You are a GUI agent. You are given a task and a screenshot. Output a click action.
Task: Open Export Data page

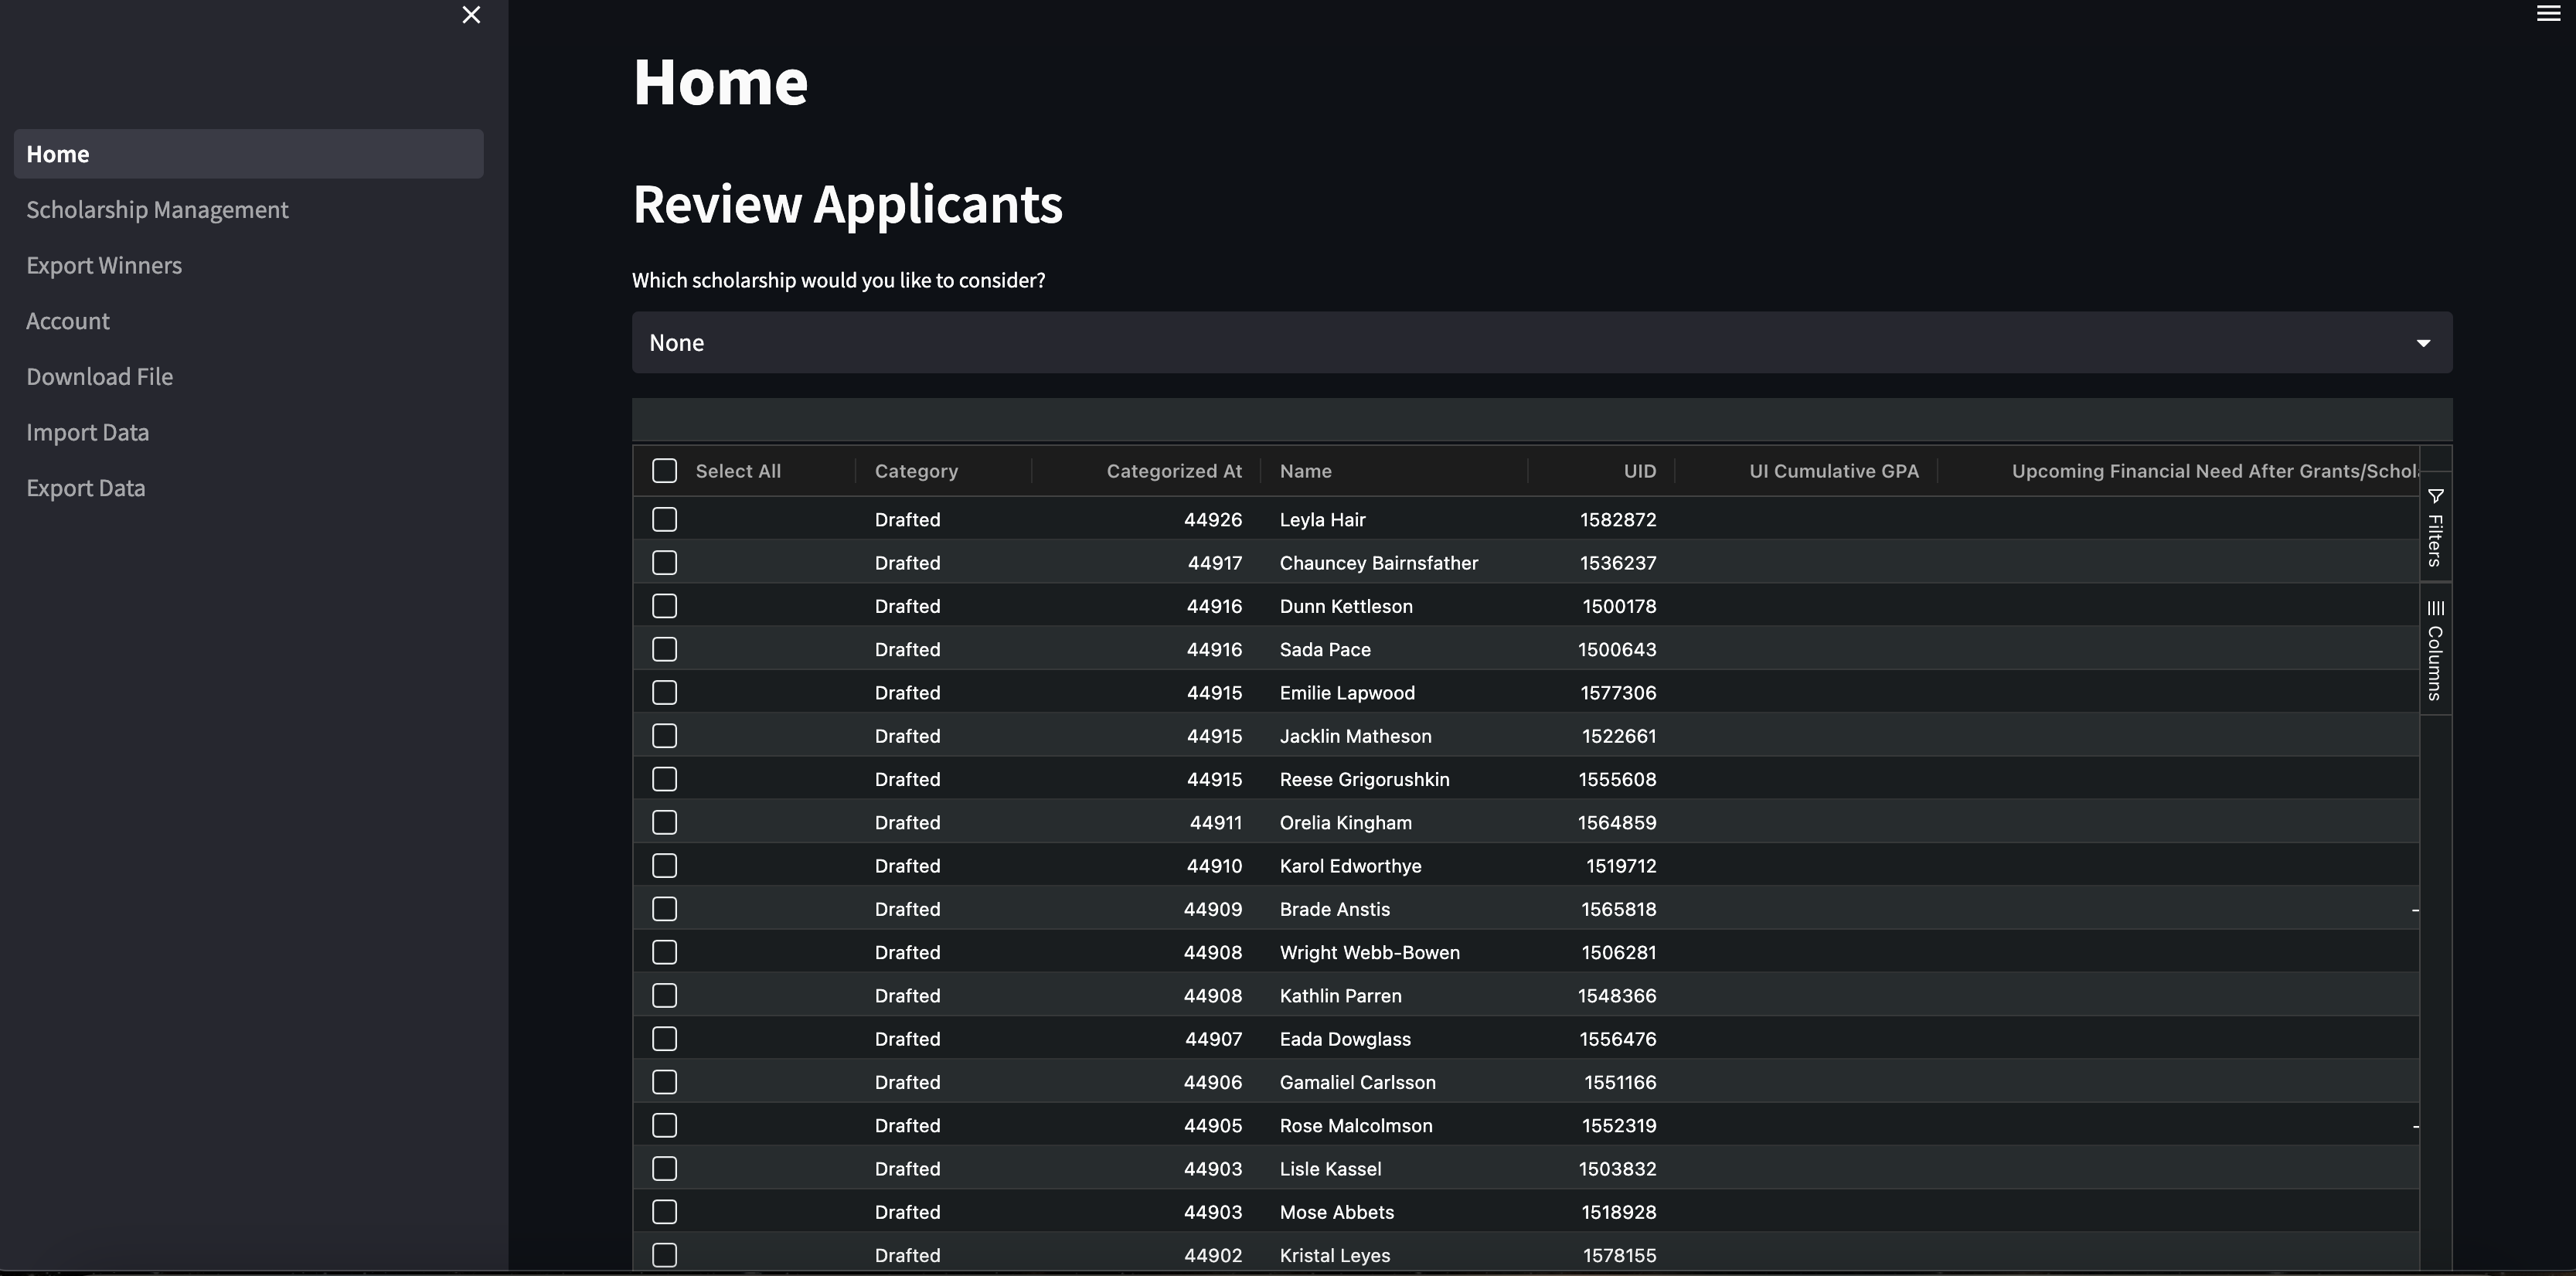pyautogui.click(x=86, y=488)
